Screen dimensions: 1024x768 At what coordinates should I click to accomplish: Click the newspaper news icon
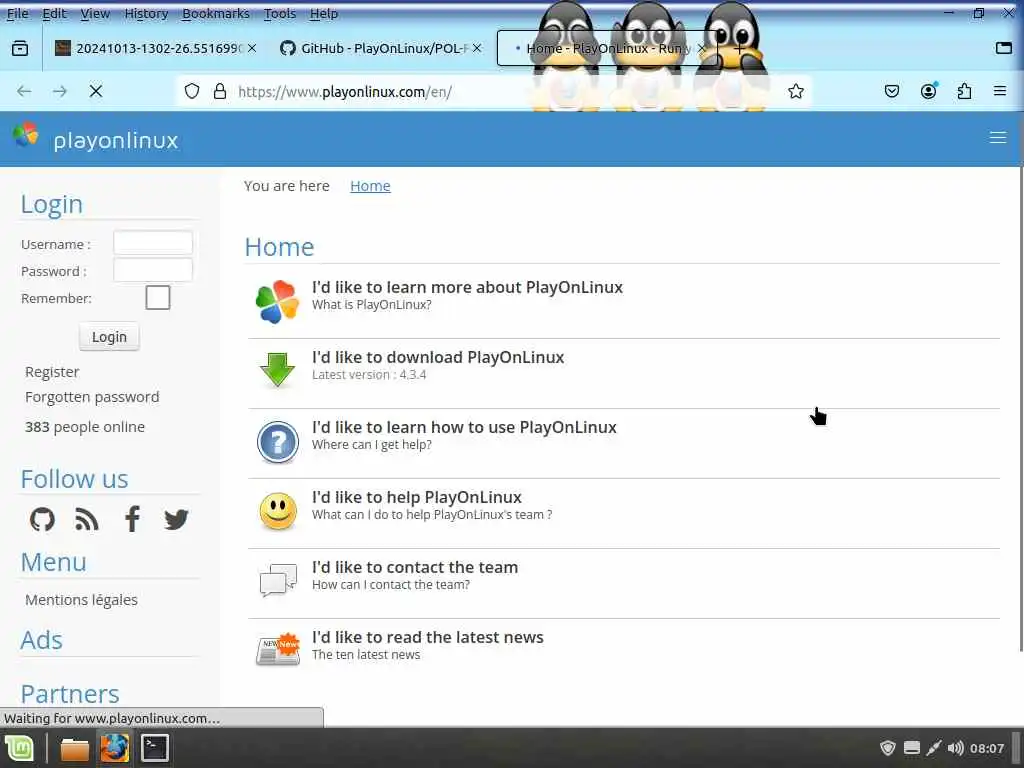pyautogui.click(x=278, y=649)
